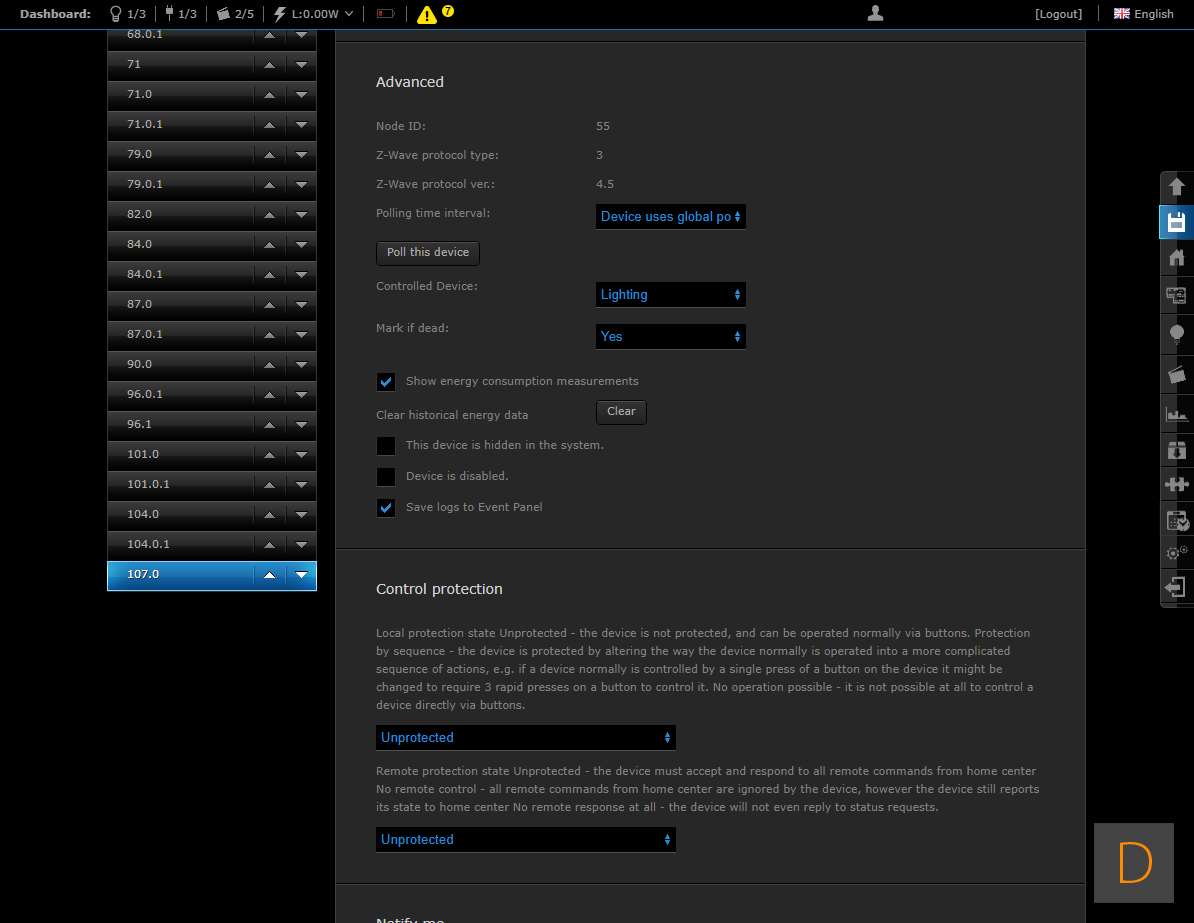Screen dimensions: 1194x923
Task: Open the puzzle piece plugins sidebar icon
Action: (1176, 484)
